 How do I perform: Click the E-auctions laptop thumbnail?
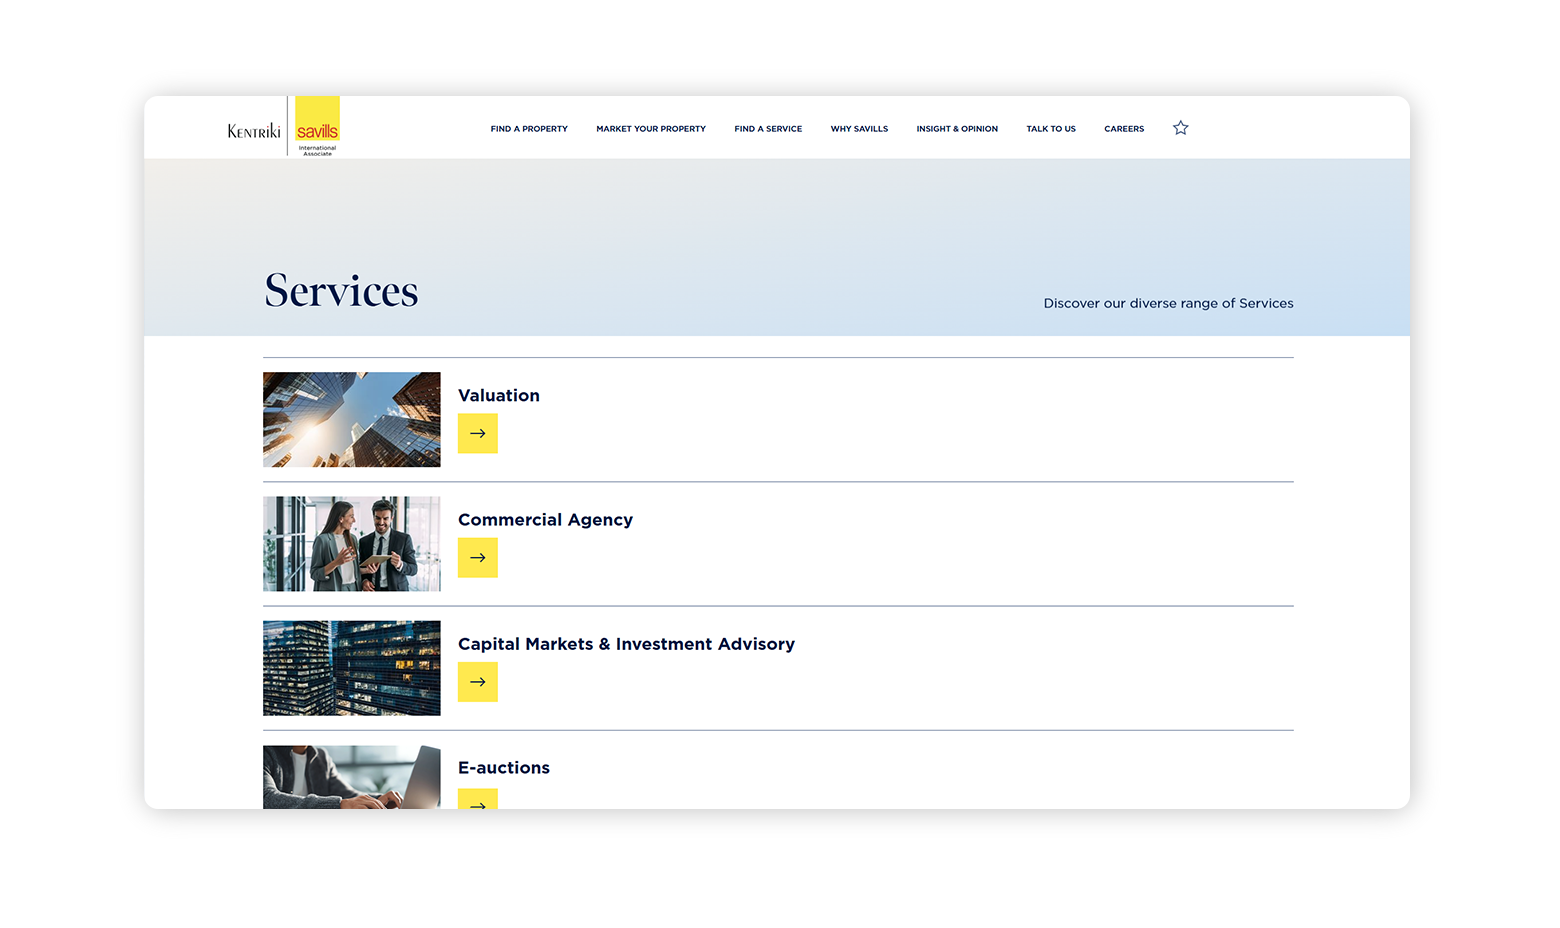point(351,777)
